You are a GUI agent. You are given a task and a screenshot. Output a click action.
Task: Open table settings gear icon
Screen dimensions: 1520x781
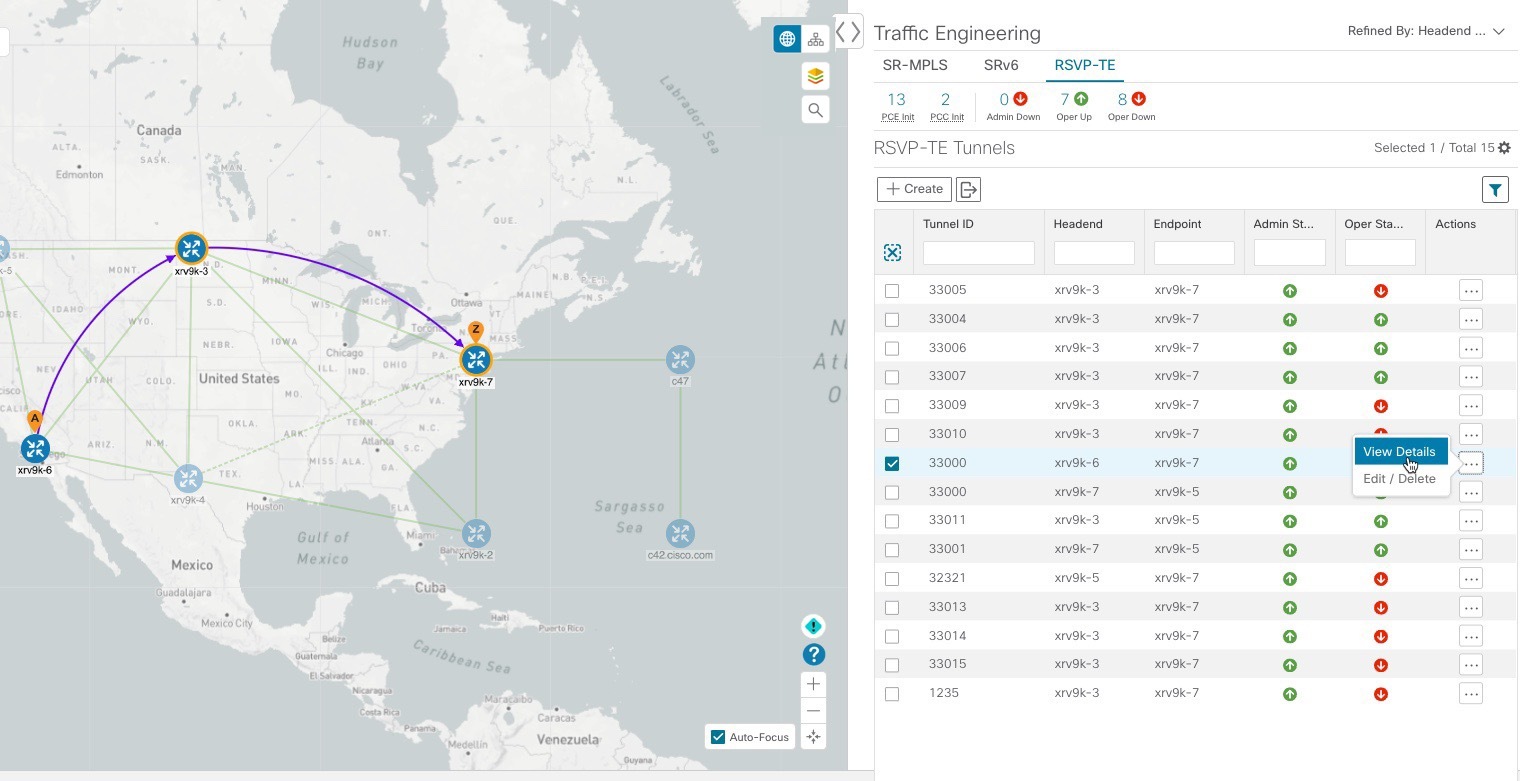(x=1504, y=148)
